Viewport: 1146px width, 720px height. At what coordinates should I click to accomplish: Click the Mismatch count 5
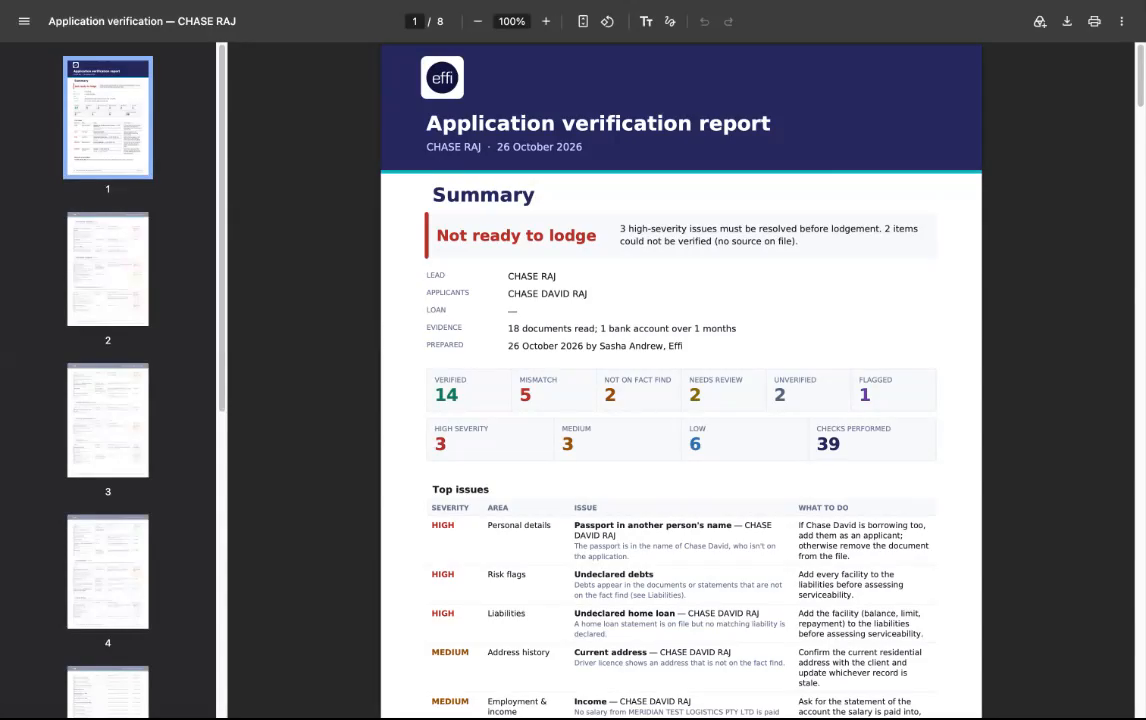tap(525, 395)
